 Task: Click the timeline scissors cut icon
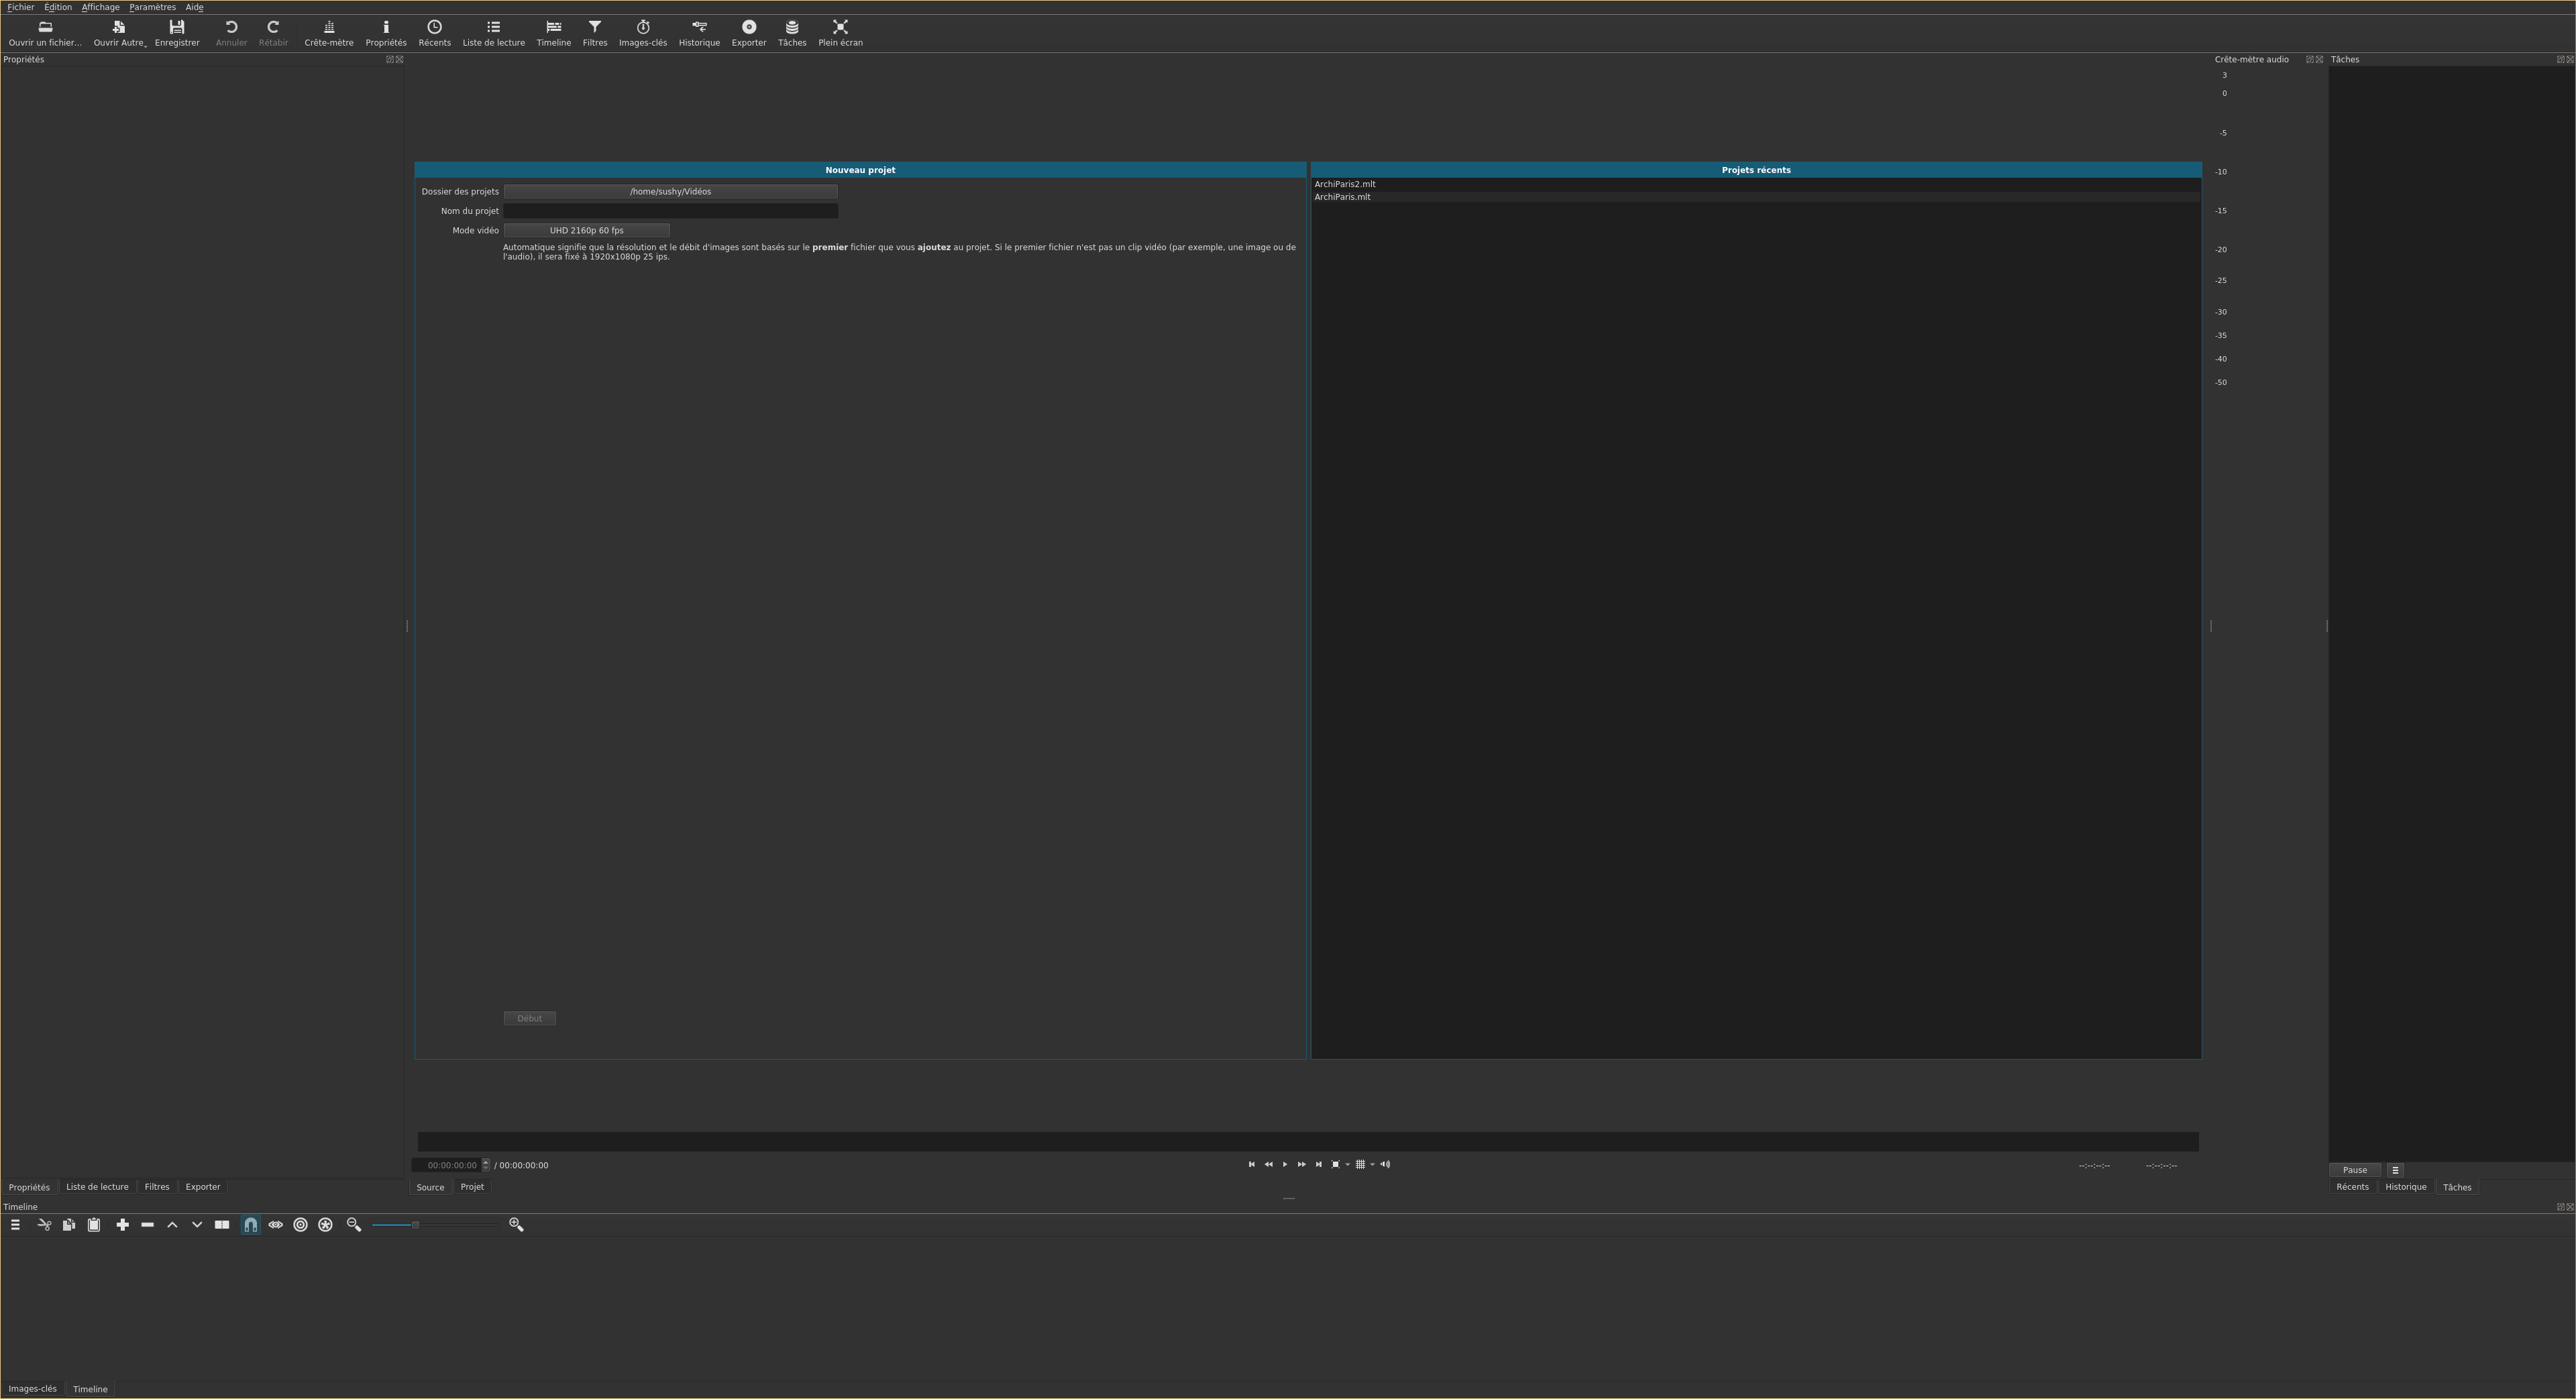tap(44, 1225)
